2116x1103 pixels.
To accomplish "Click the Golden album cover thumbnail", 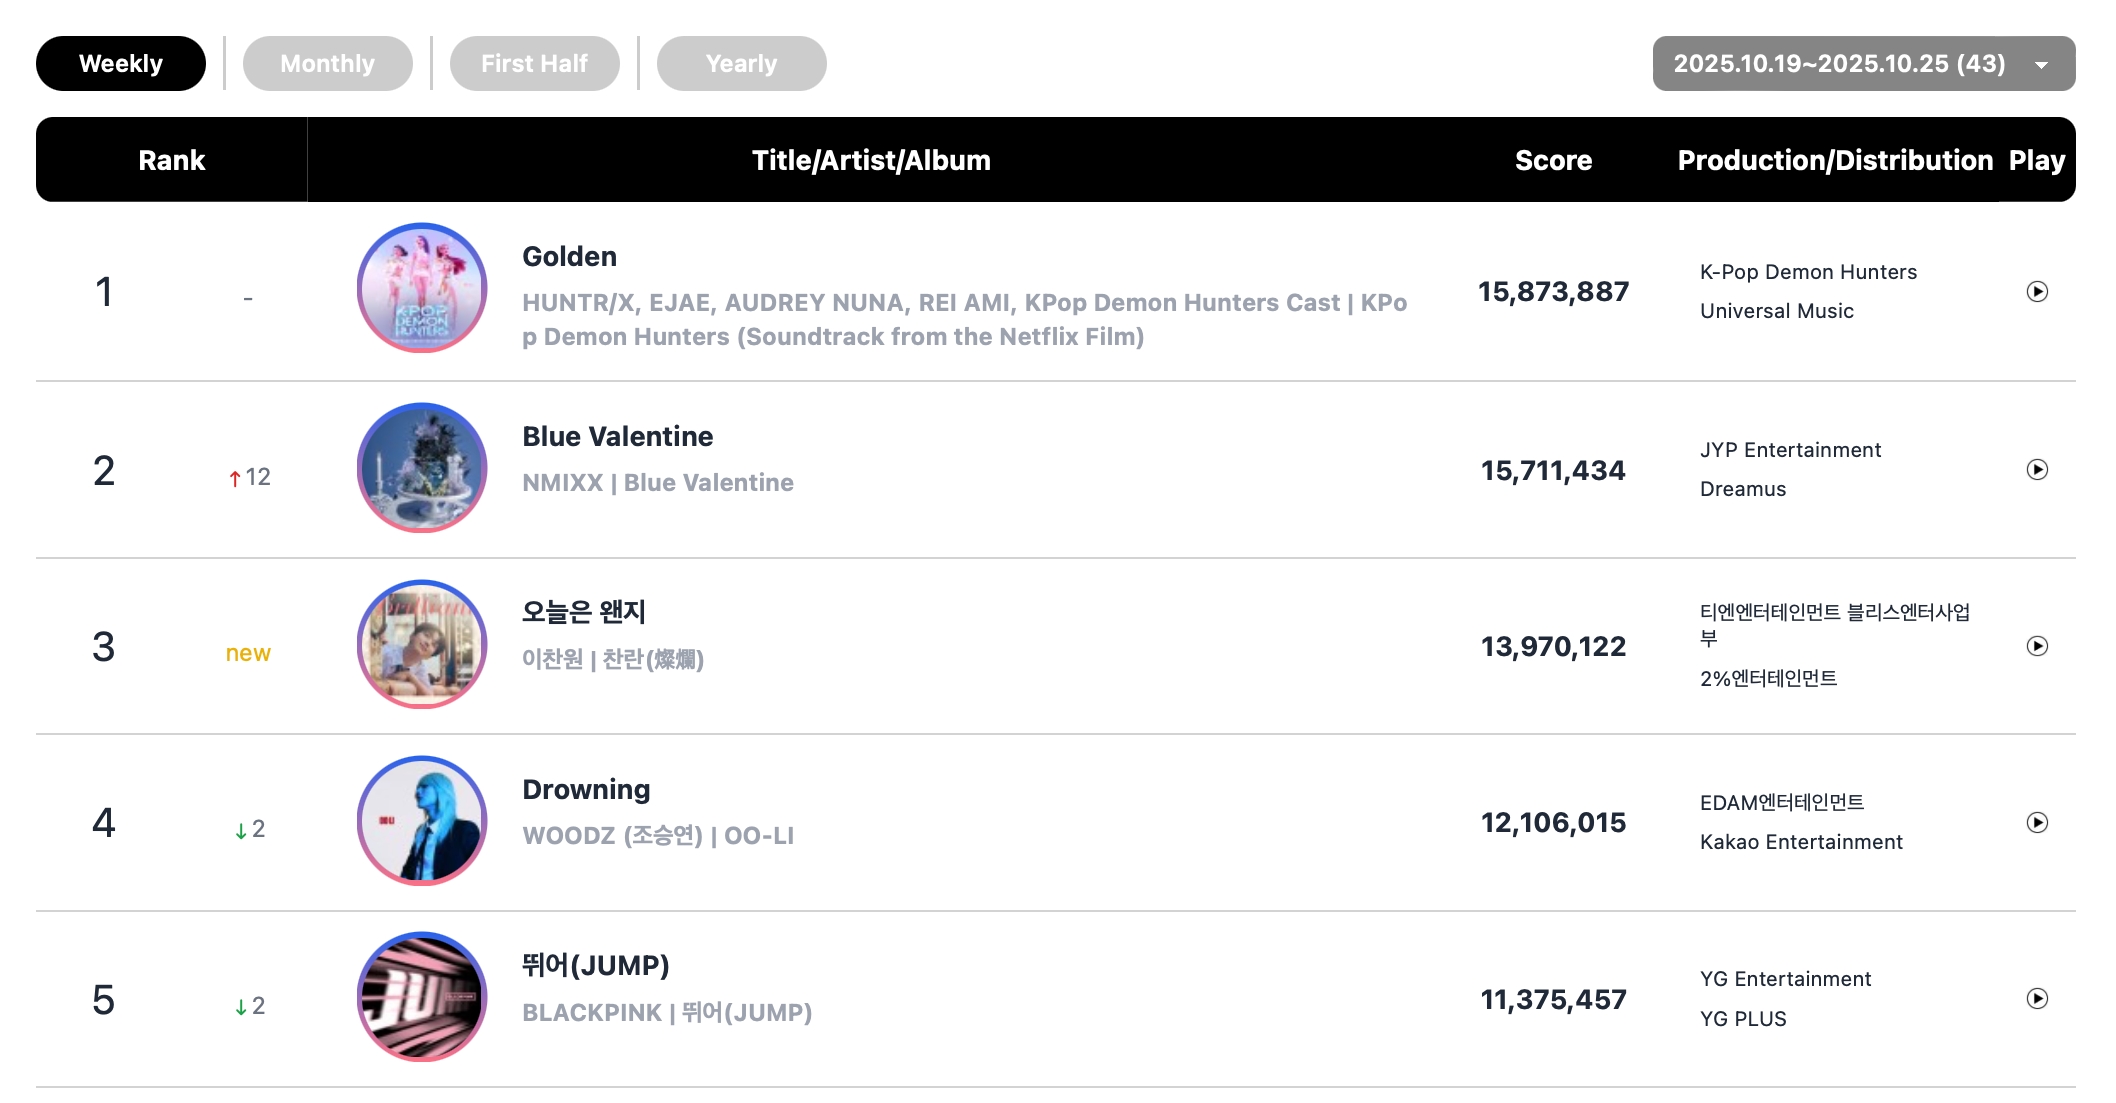I will click(422, 288).
